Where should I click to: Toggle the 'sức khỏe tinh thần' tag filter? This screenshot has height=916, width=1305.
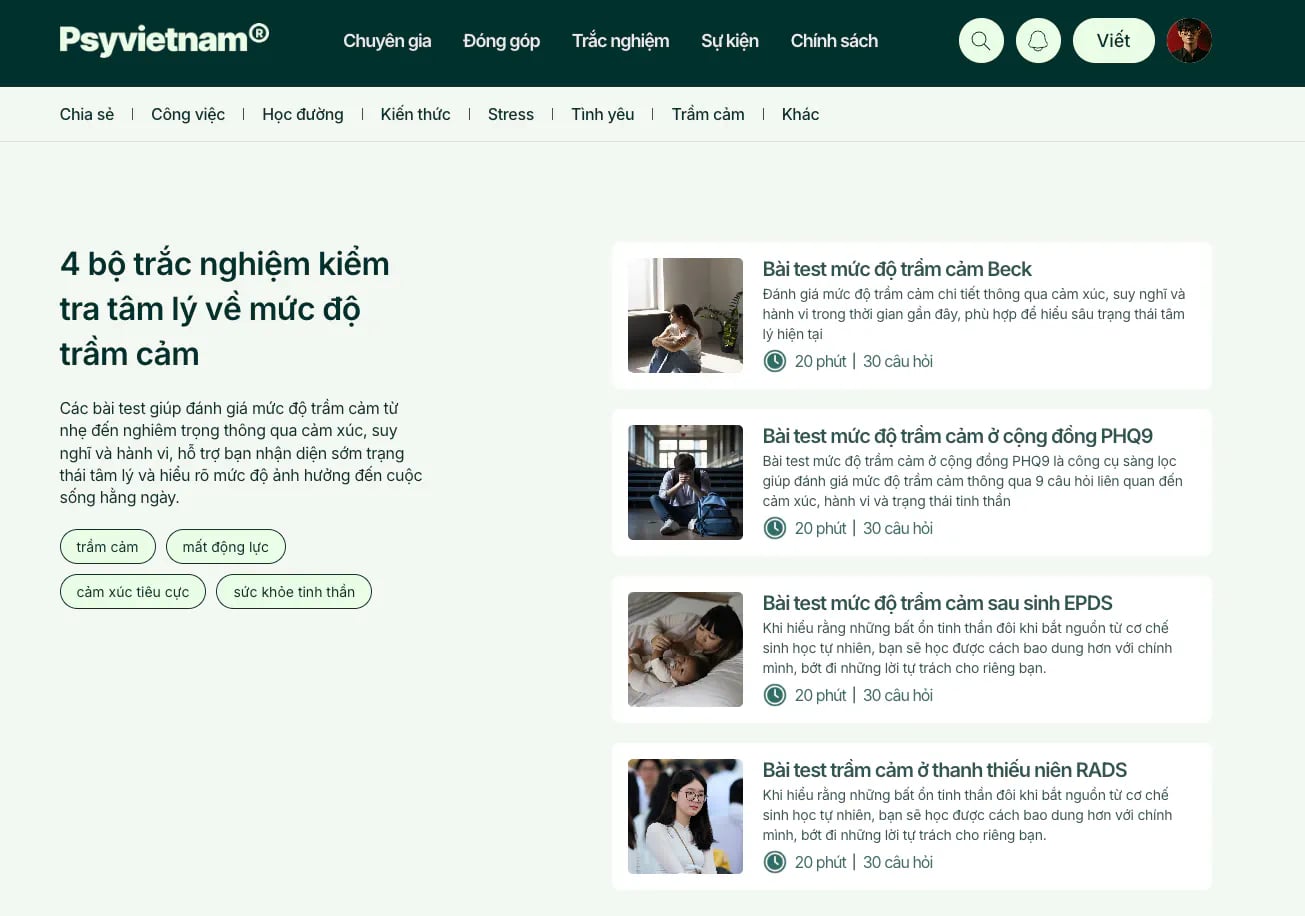[x=293, y=591]
